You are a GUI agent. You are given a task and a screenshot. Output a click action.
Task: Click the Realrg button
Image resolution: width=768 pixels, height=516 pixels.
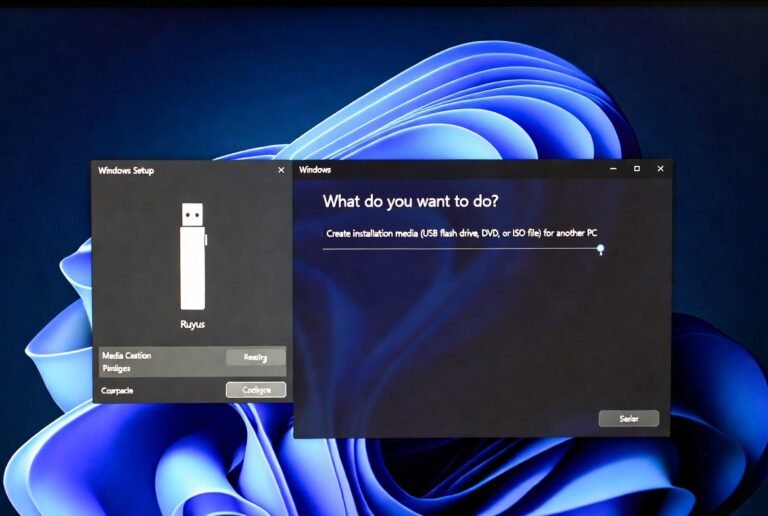click(x=256, y=357)
